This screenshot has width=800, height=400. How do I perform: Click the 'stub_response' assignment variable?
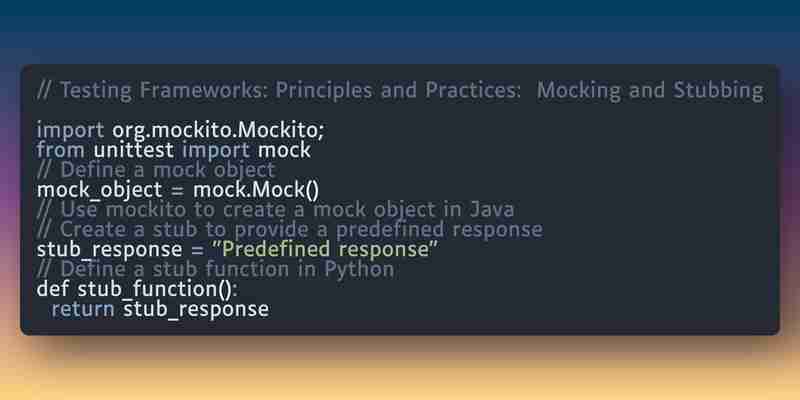click(109, 250)
